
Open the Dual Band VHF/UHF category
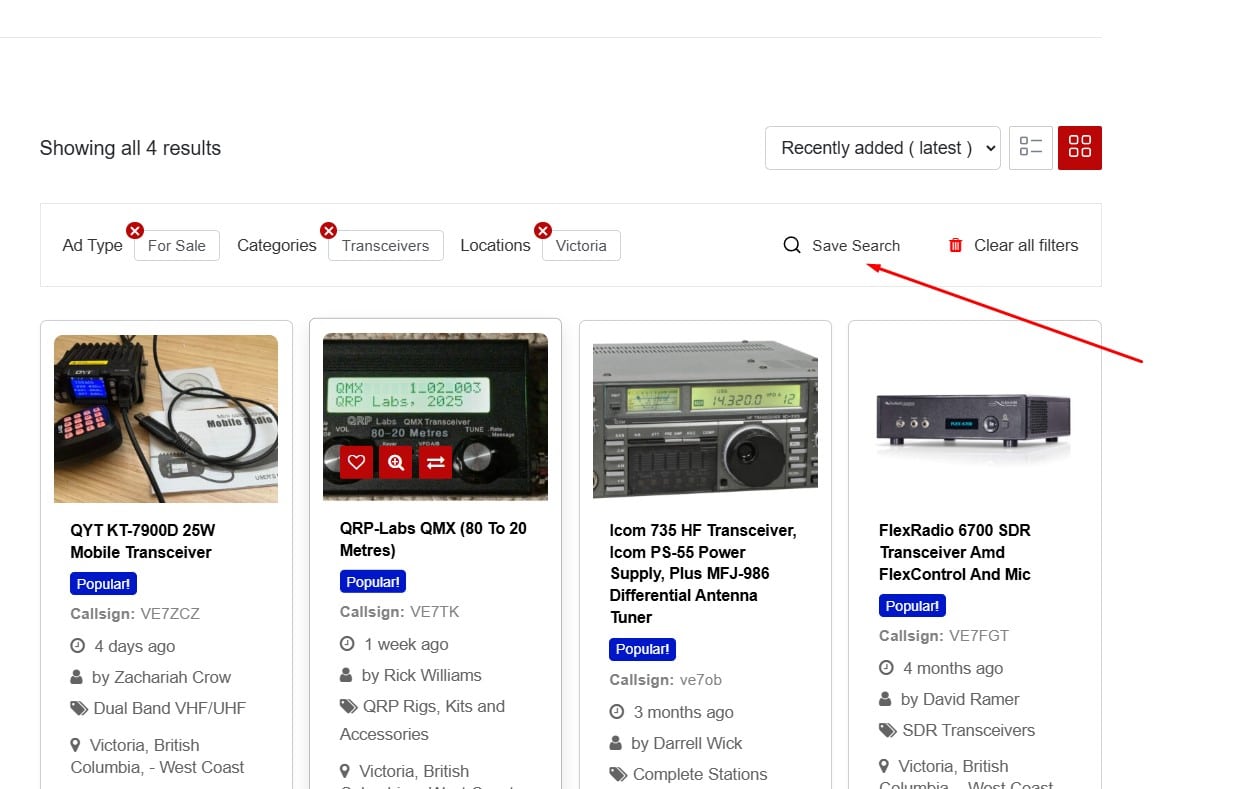click(170, 708)
